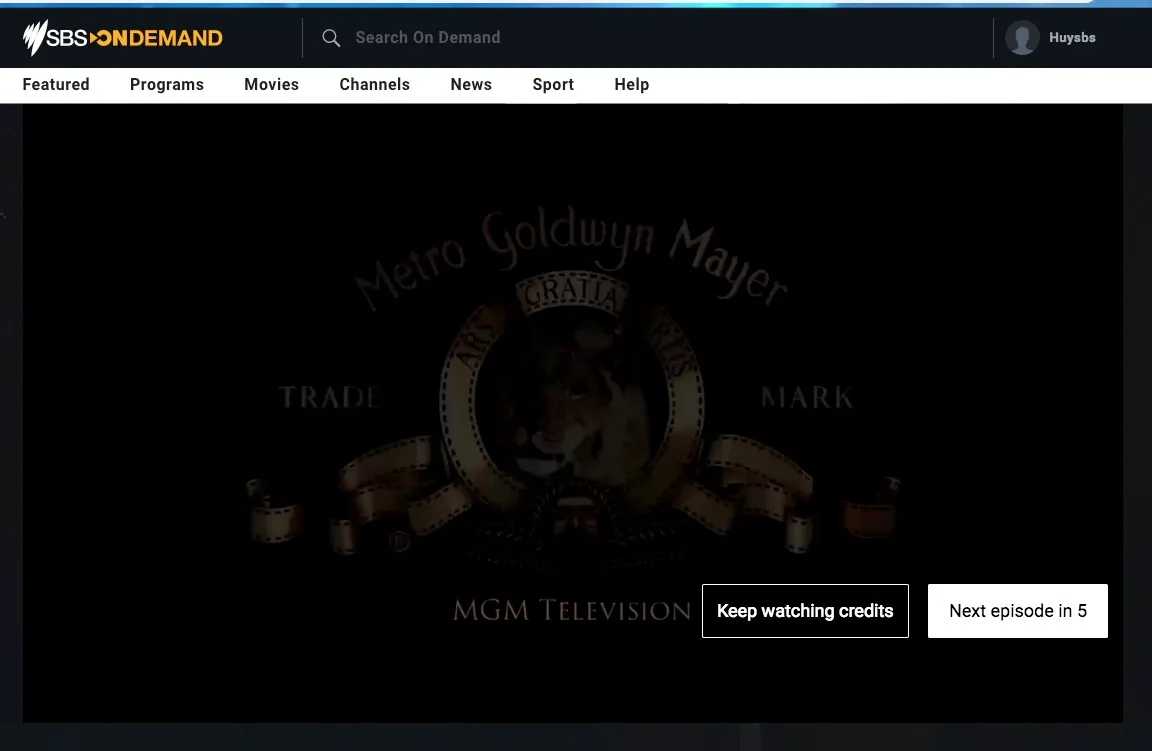Open the Sport menu item
The height and width of the screenshot is (751, 1152).
tap(553, 85)
